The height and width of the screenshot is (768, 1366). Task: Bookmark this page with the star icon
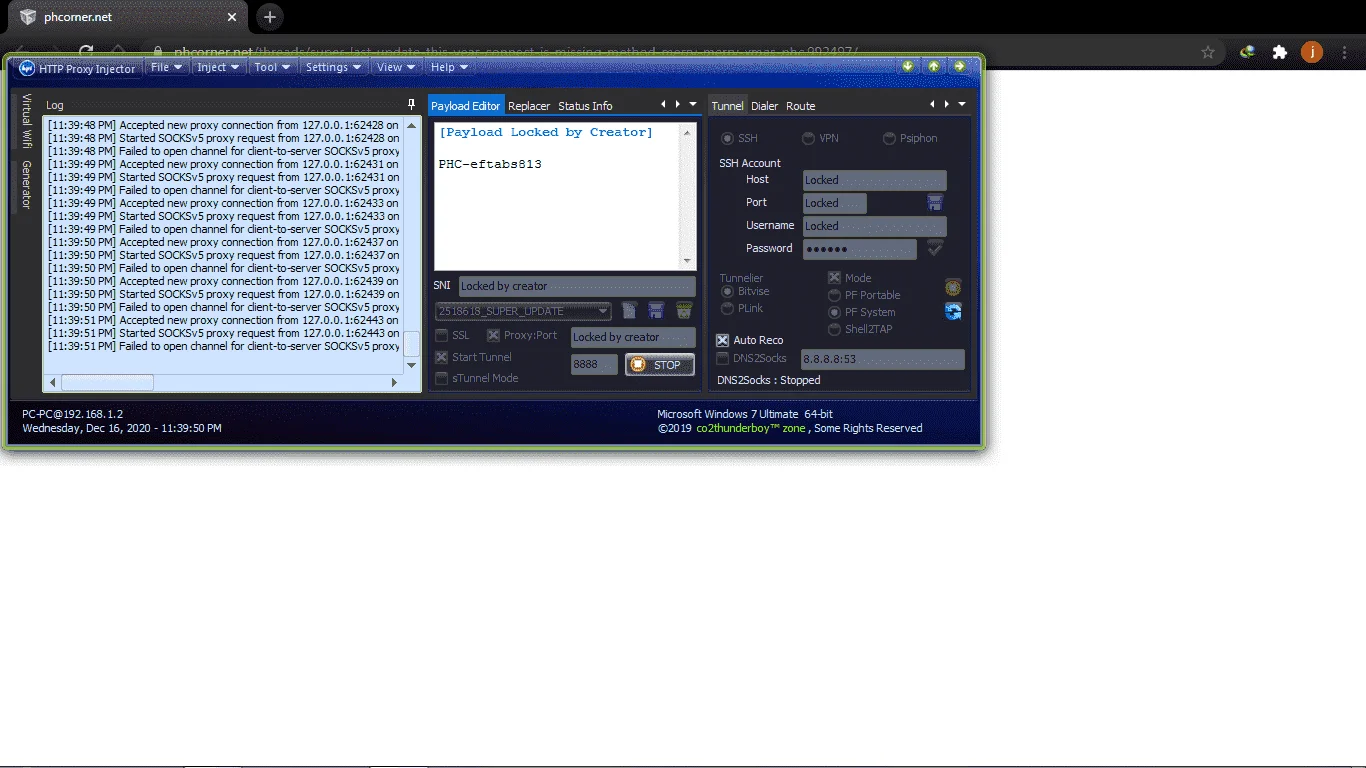point(1208,52)
